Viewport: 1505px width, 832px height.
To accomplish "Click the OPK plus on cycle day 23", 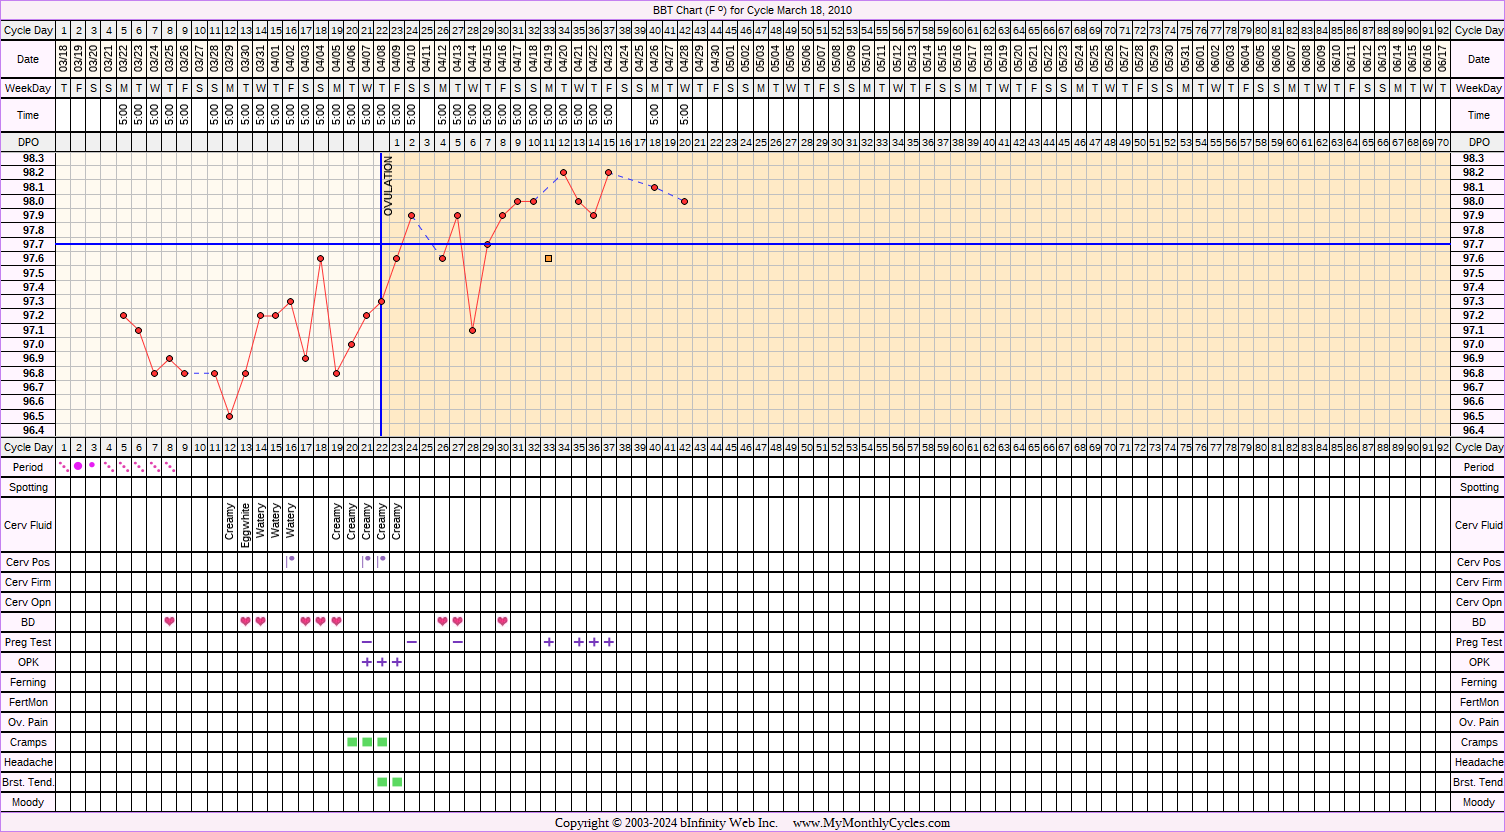I will (x=397, y=662).
